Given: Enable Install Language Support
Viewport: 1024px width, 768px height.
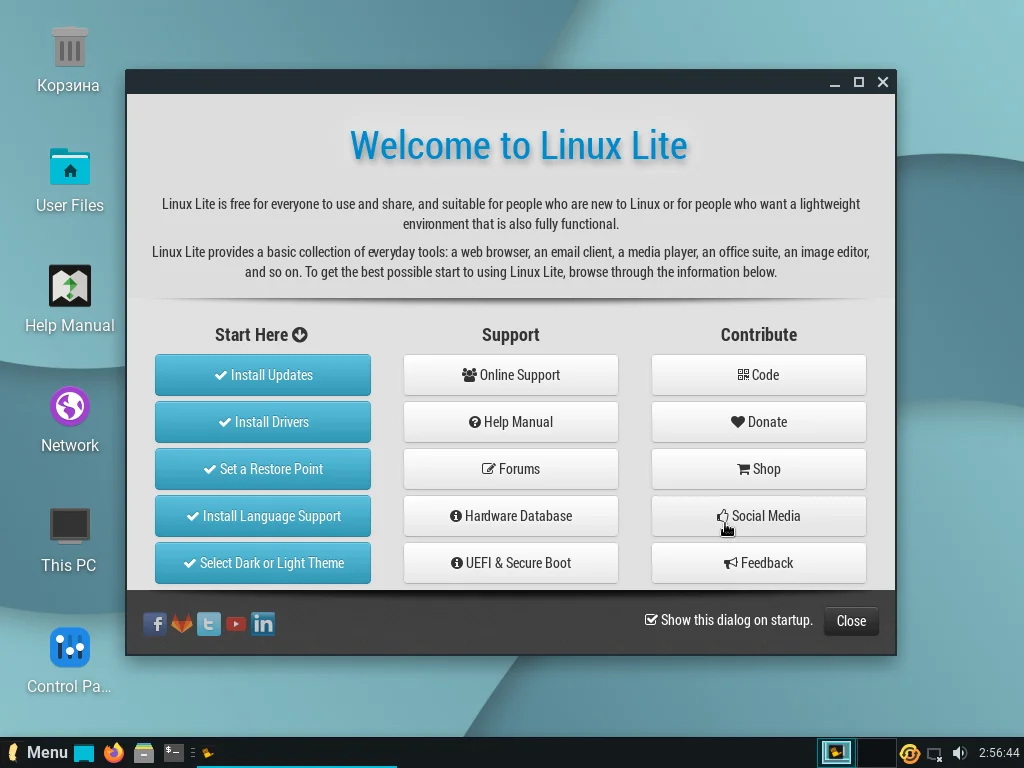Looking at the screenshot, I should point(262,516).
